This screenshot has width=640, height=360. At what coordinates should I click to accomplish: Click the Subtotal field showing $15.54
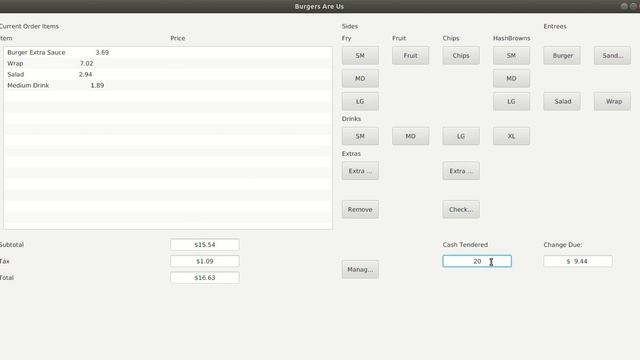point(204,244)
